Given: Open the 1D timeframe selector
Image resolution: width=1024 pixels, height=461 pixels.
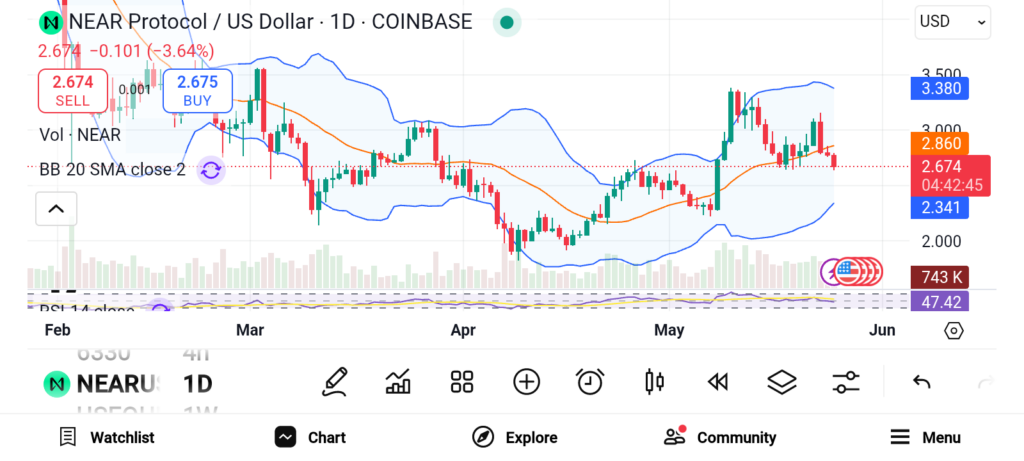Looking at the screenshot, I should coord(197,383).
